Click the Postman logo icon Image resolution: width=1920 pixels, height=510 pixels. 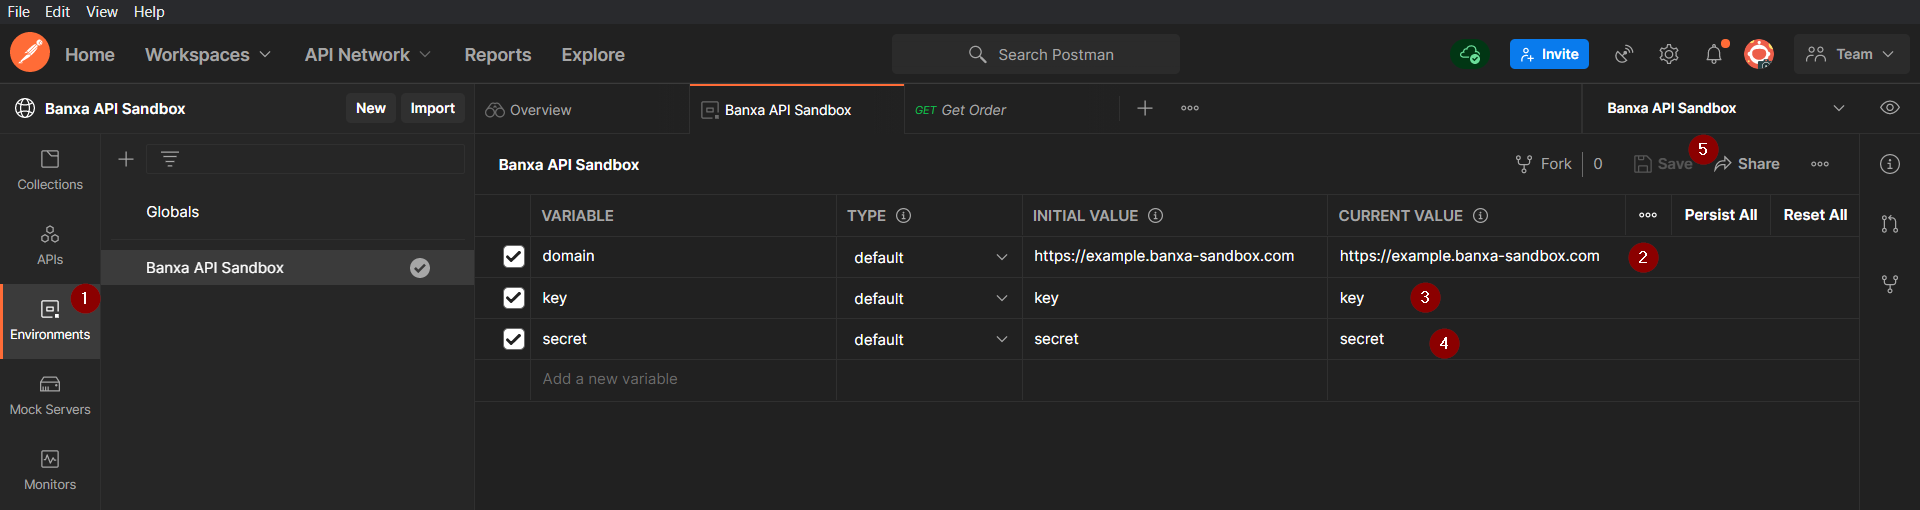point(30,53)
